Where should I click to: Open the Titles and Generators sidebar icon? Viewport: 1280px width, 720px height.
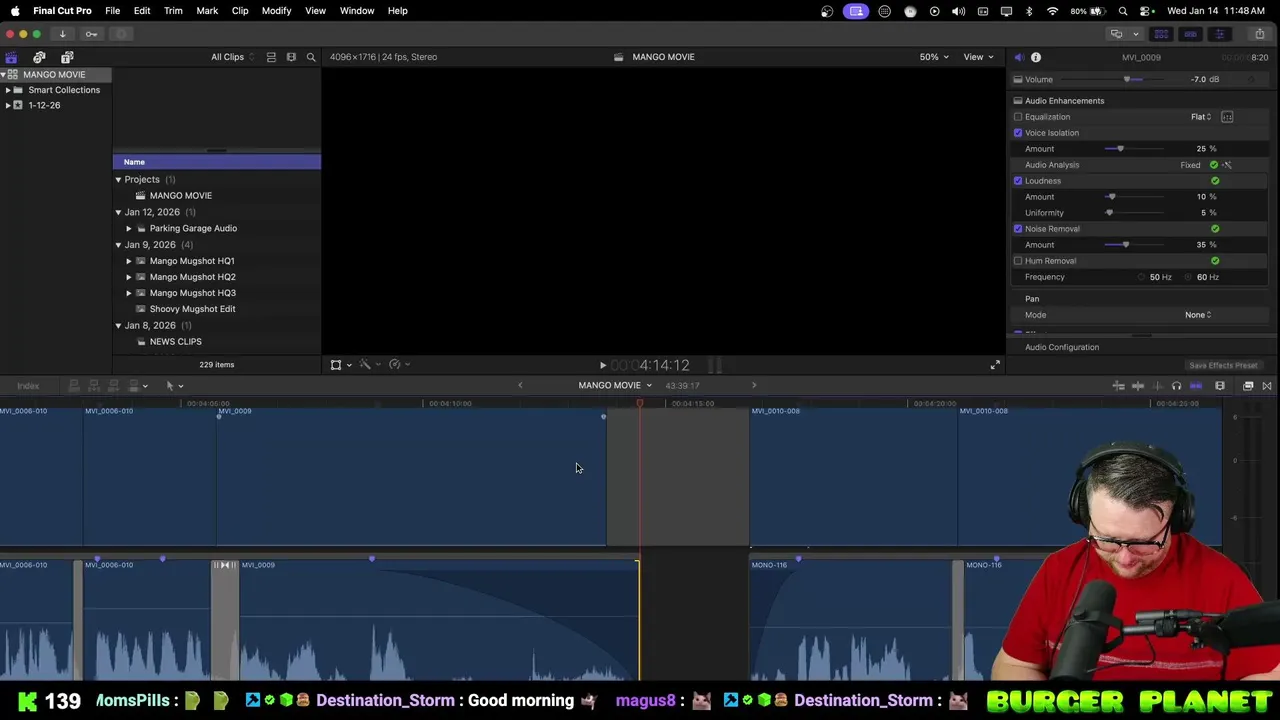67,58
